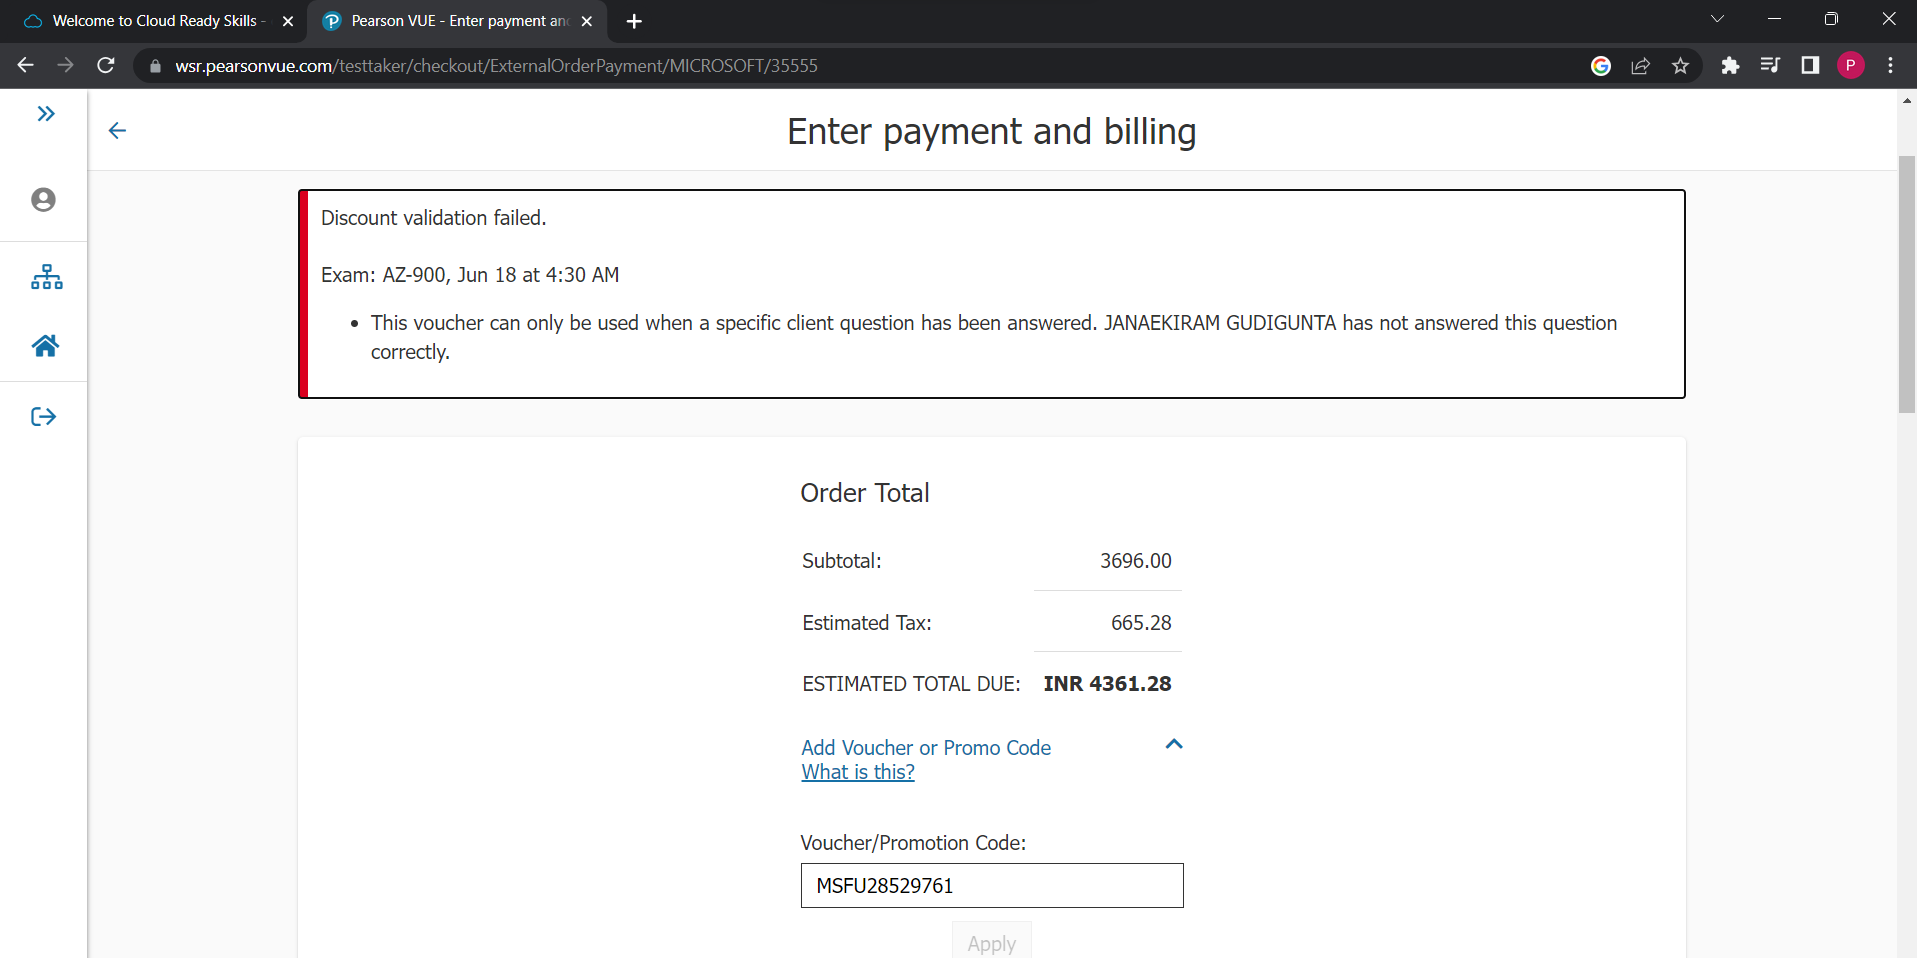Toggle the browser side panel

(x=1810, y=66)
